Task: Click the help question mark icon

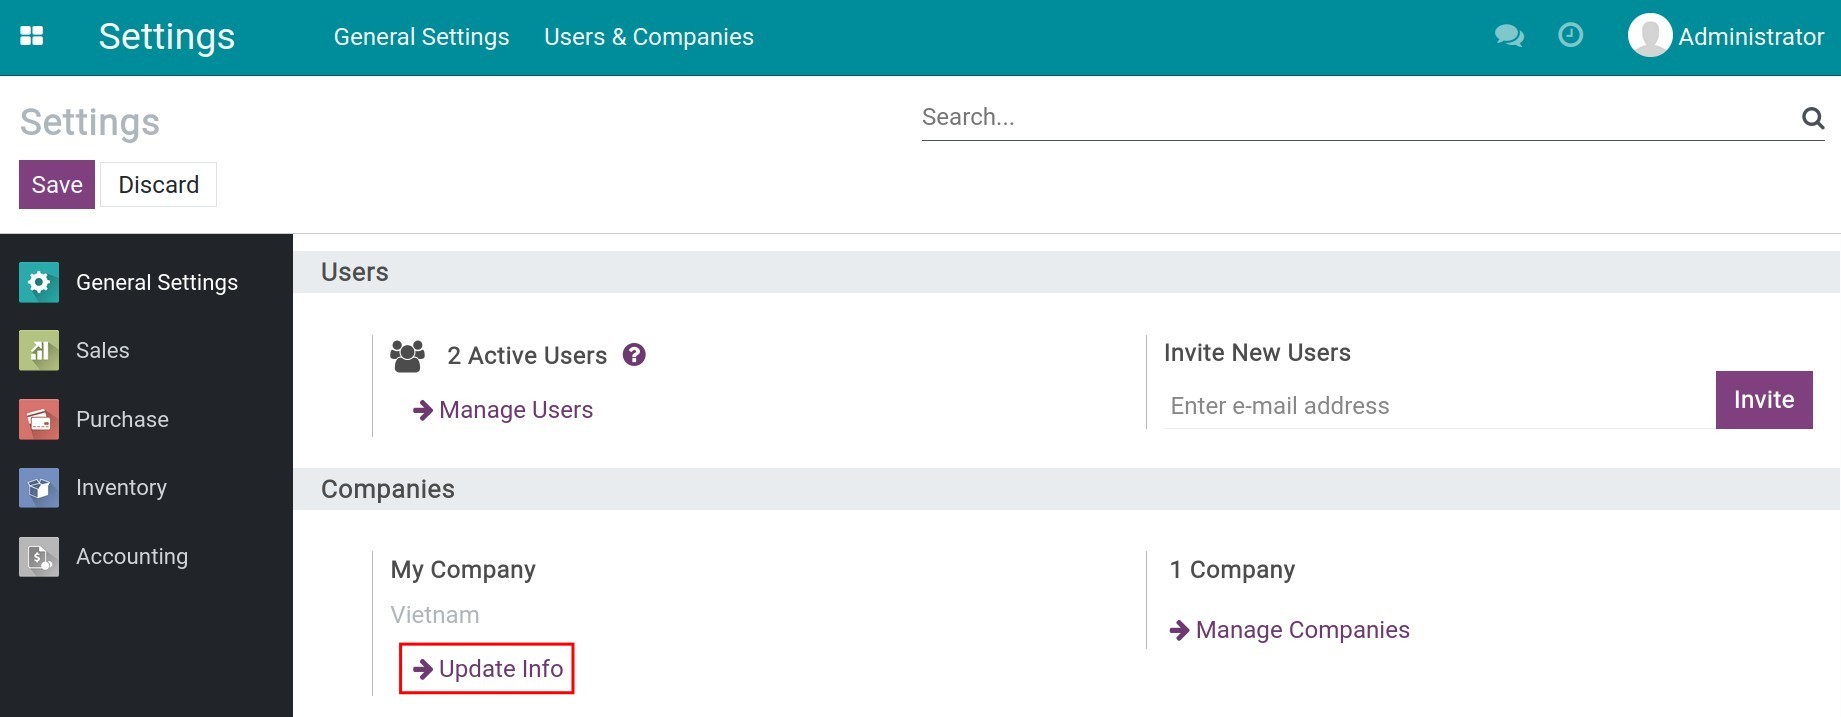Action: 634,355
